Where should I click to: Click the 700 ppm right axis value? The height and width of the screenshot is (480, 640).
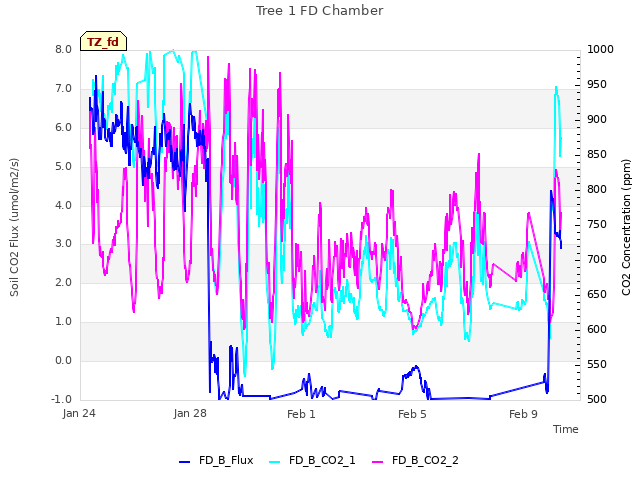click(597, 260)
